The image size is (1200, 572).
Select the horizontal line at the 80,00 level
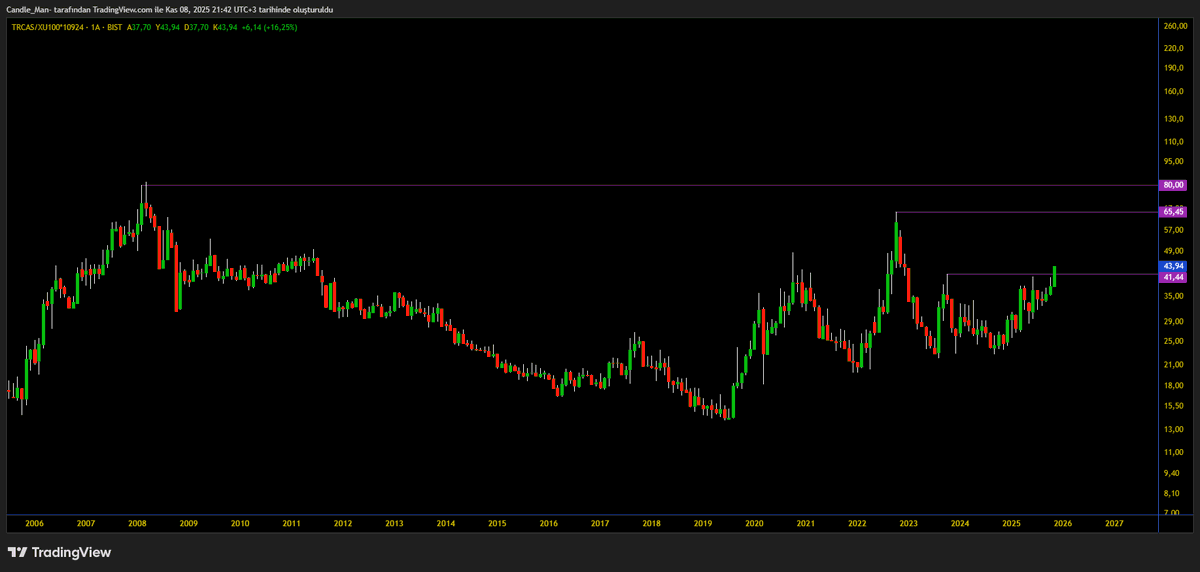pos(650,185)
